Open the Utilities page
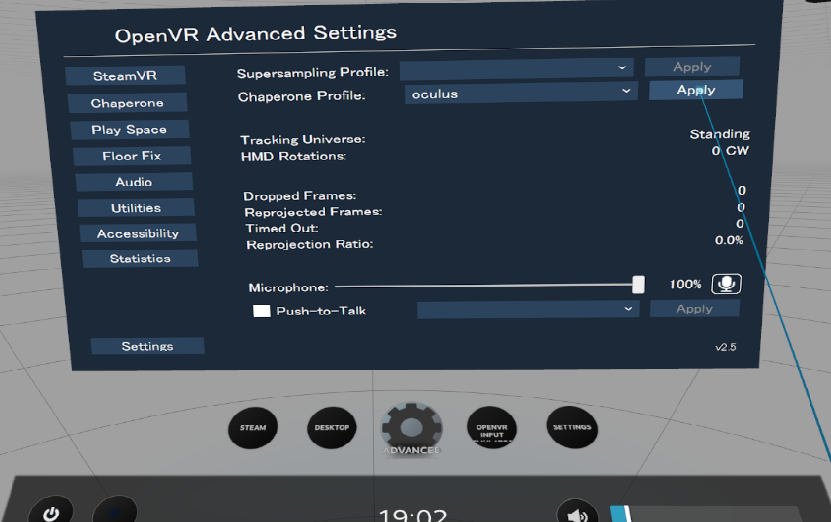This screenshot has height=522, width=831. (x=136, y=208)
